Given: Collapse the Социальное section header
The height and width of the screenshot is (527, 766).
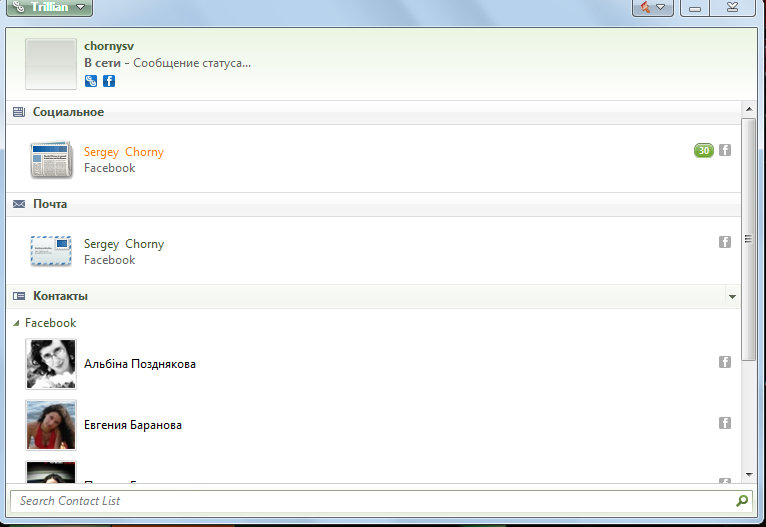Looking at the screenshot, I should [373, 112].
